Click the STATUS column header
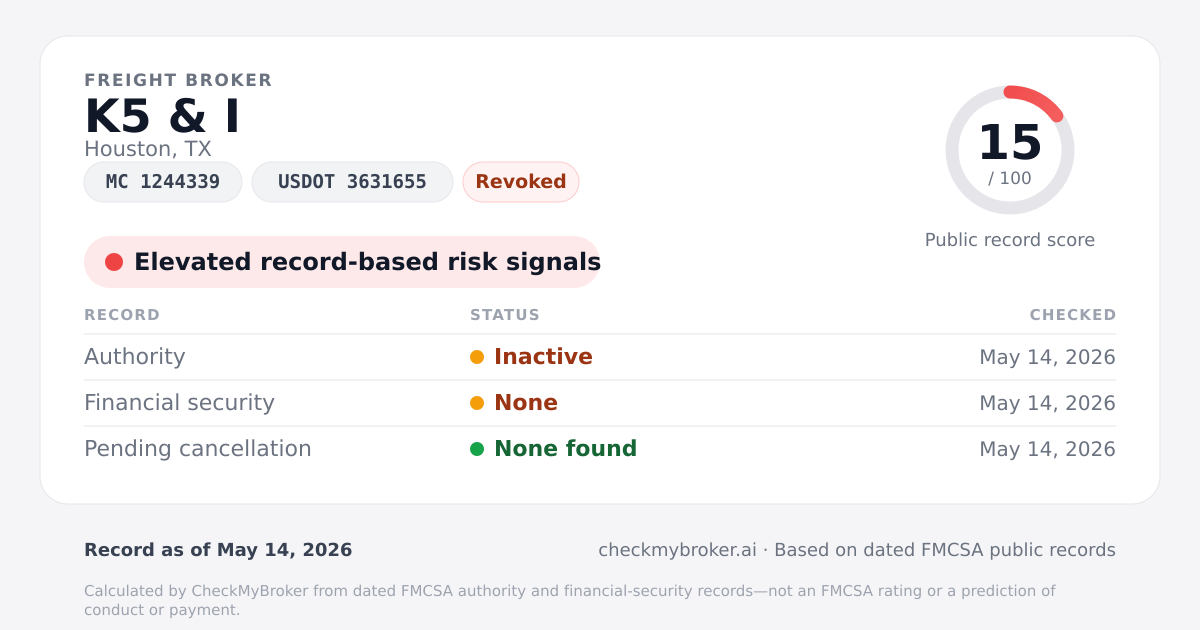Viewport: 1200px width, 630px height. [505, 315]
